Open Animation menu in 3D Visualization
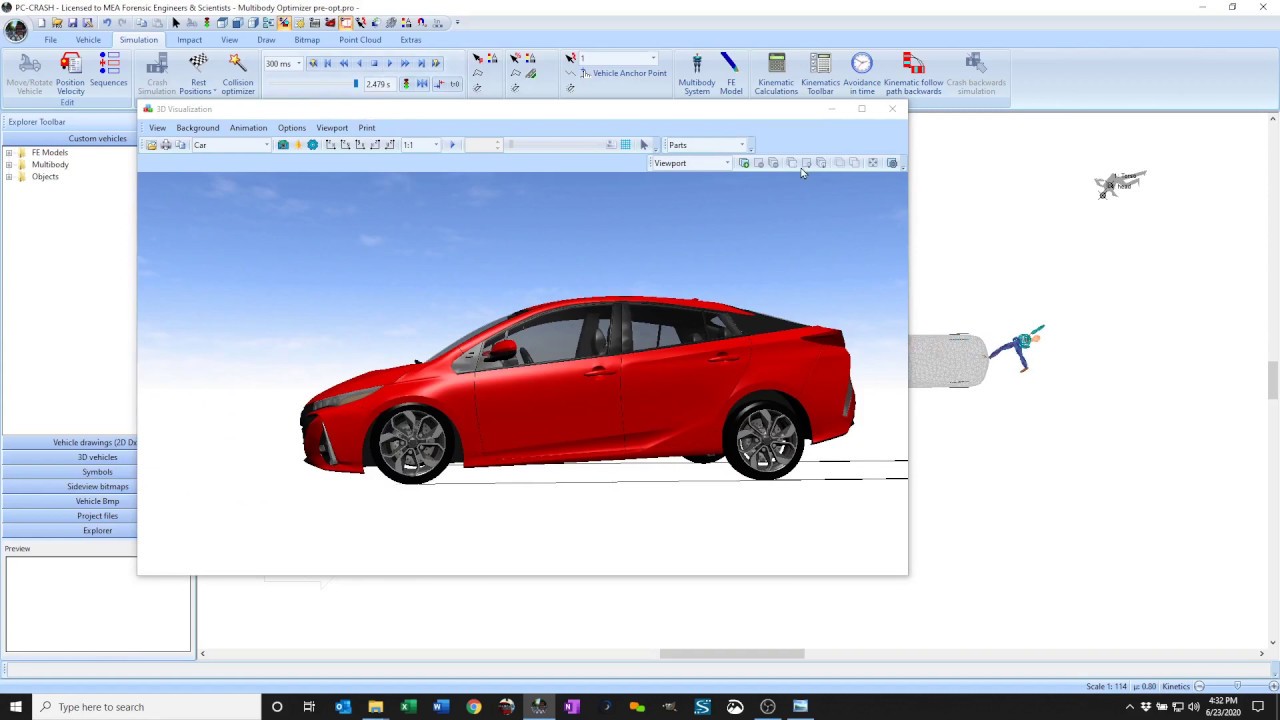Screen dimensions: 1280x720 pos(248,128)
